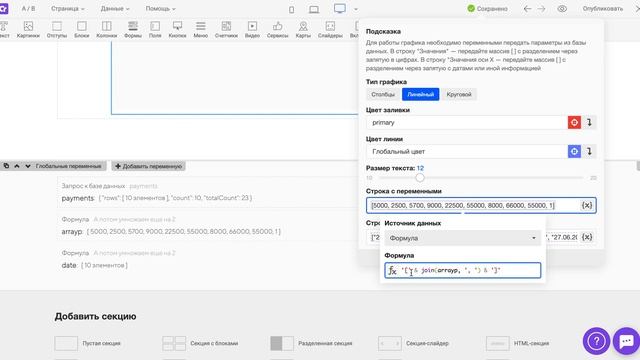Add Секция-слайдер
This screenshot has height=360, width=640.
413,343
